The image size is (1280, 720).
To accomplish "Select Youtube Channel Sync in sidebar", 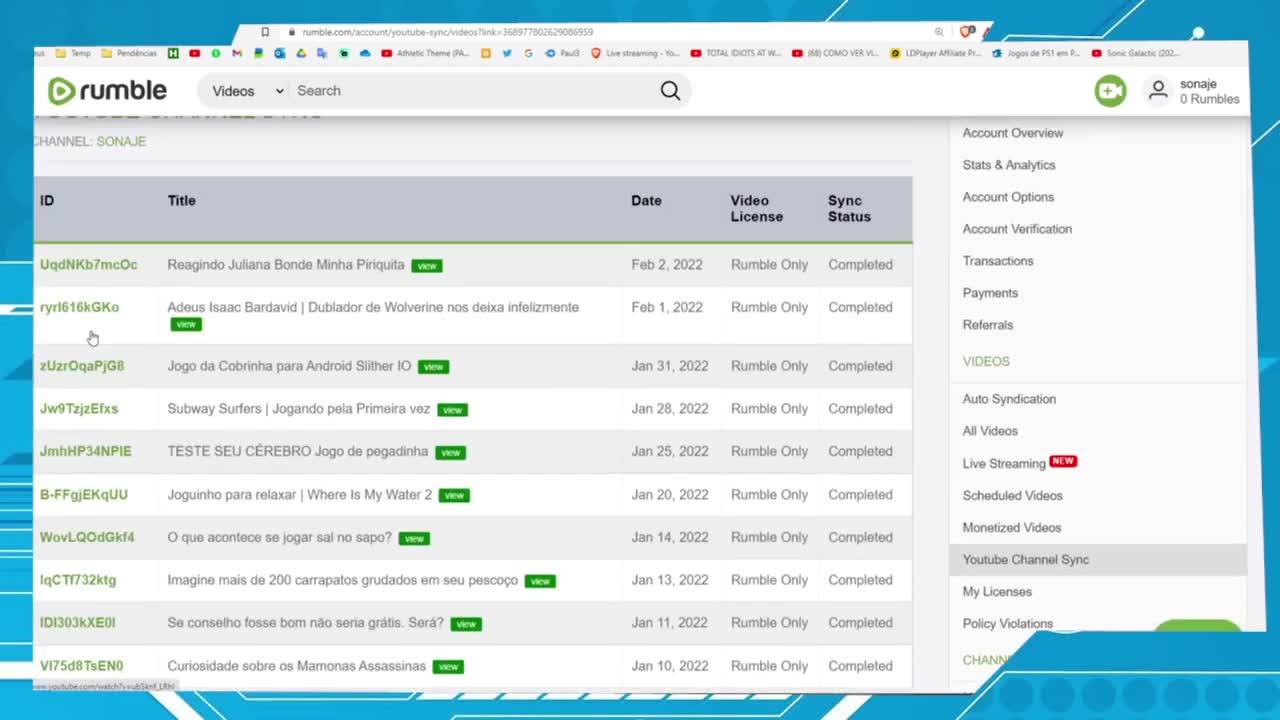I will coord(1098,560).
